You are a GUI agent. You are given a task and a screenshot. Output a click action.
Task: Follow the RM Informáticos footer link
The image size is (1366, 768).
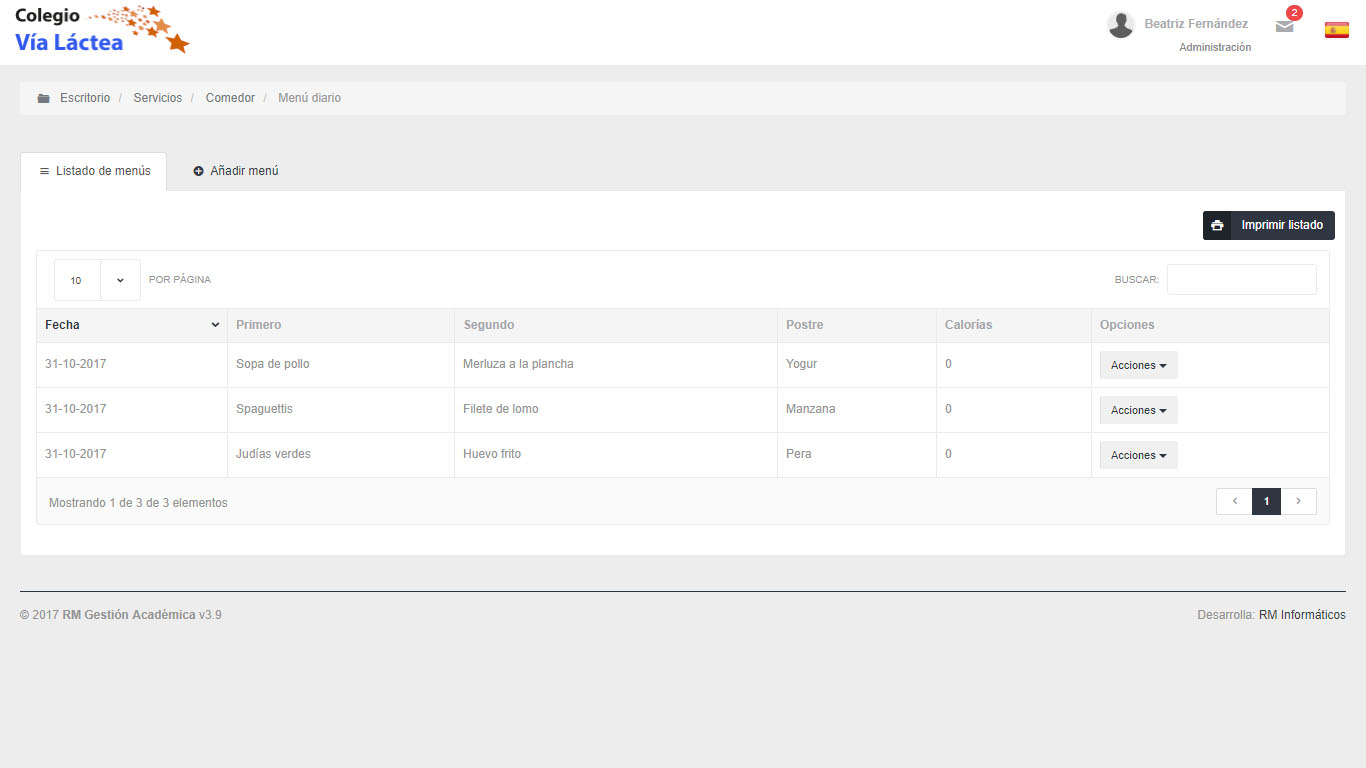(x=1302, y=615)
